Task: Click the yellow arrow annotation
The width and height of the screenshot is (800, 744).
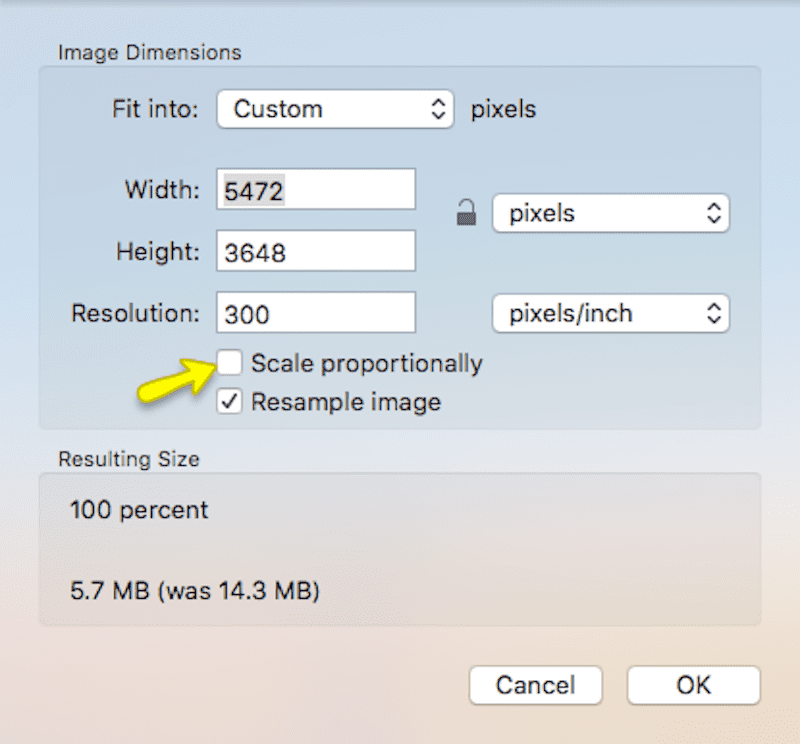Action: (176, 383)
